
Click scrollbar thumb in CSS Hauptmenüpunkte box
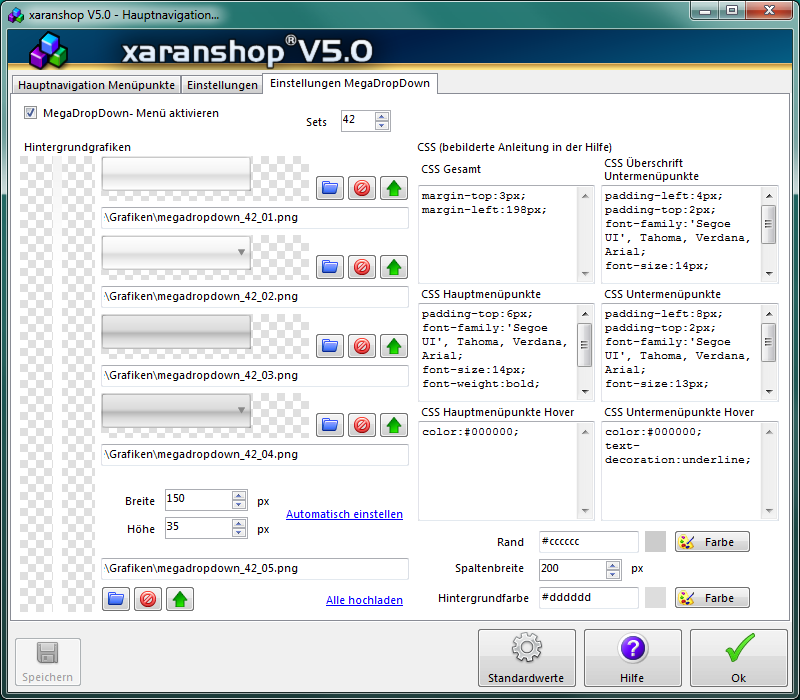[x=585, y=344]
